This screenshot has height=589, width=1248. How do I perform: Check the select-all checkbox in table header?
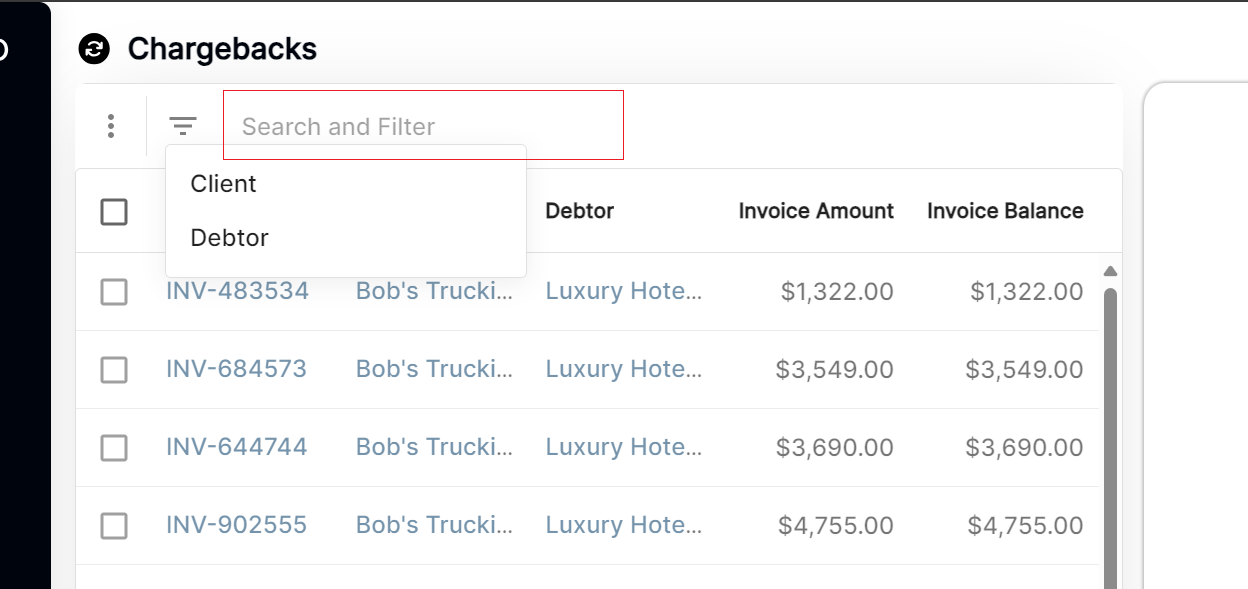tap(113, 212)
